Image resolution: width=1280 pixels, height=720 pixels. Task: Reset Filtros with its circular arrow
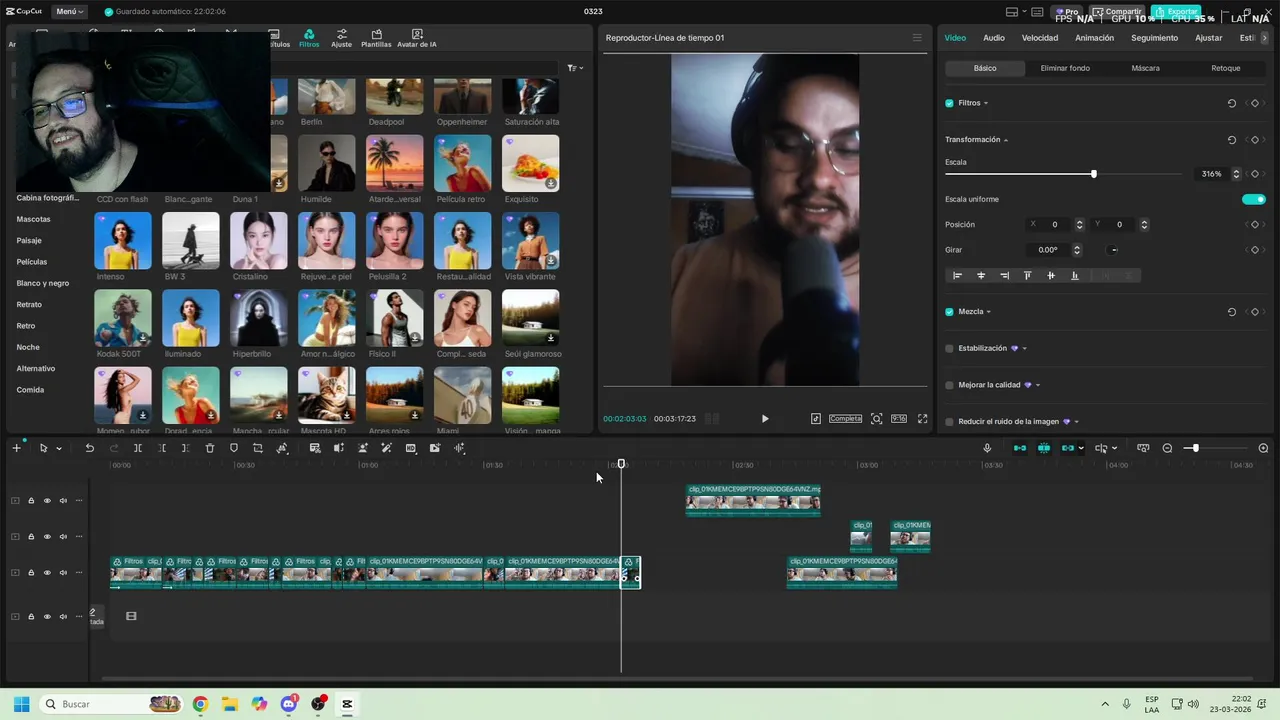1232,103
